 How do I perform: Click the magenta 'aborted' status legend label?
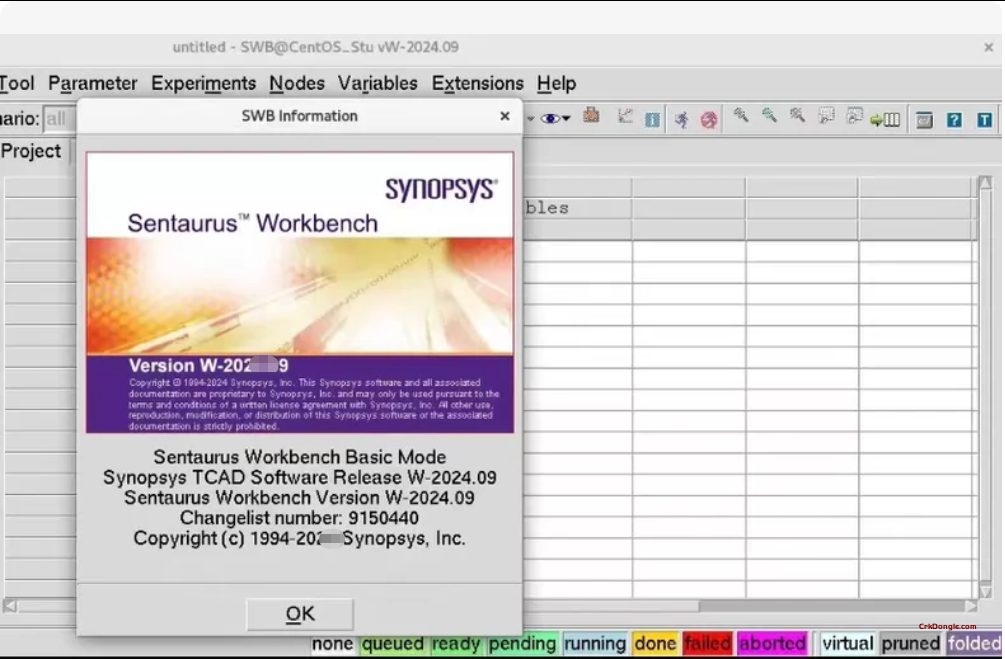click(x=772, y=643)
